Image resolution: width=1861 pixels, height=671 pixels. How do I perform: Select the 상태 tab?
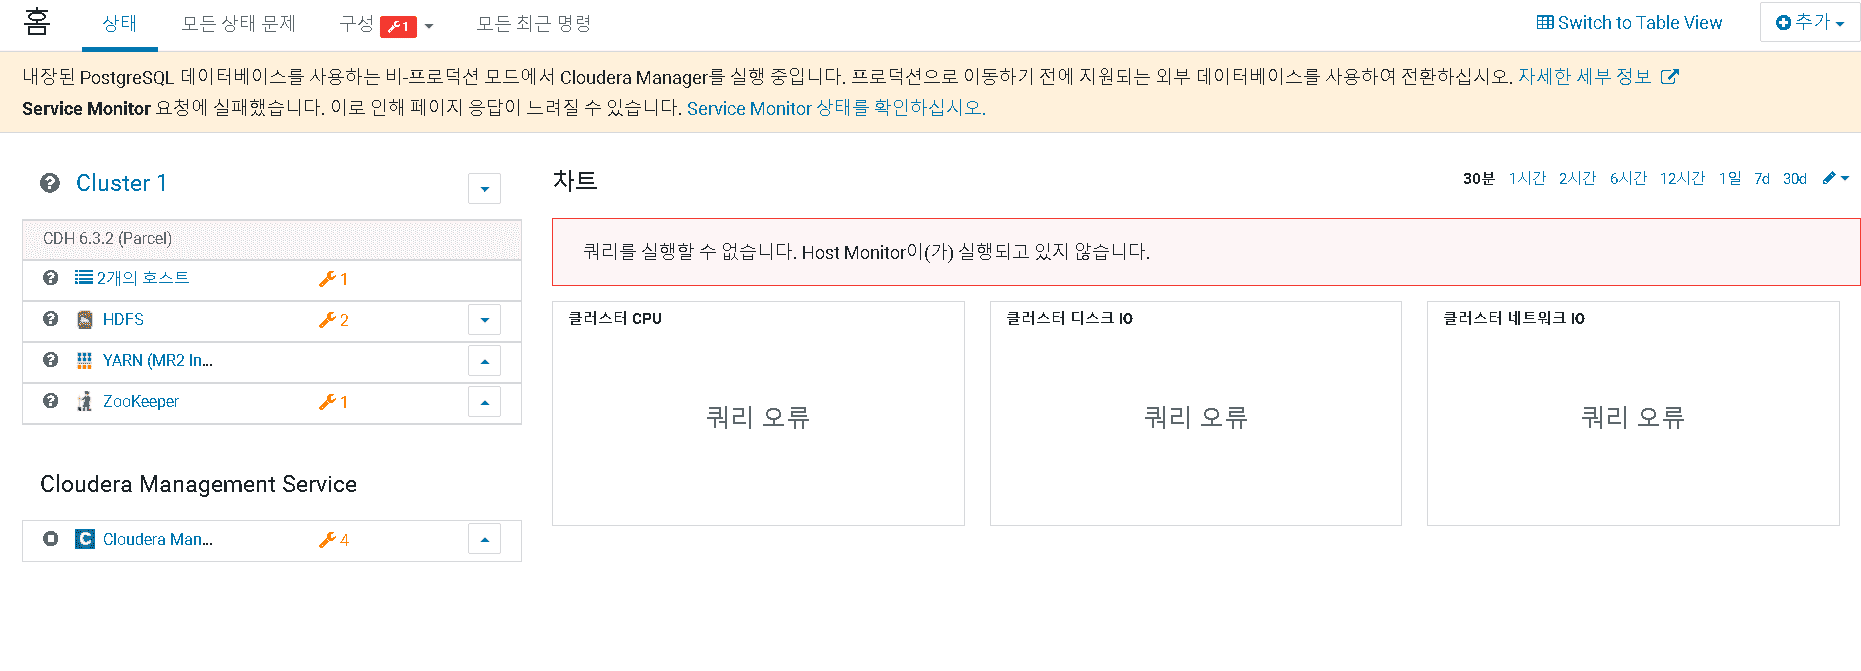[x=120, y=24]
